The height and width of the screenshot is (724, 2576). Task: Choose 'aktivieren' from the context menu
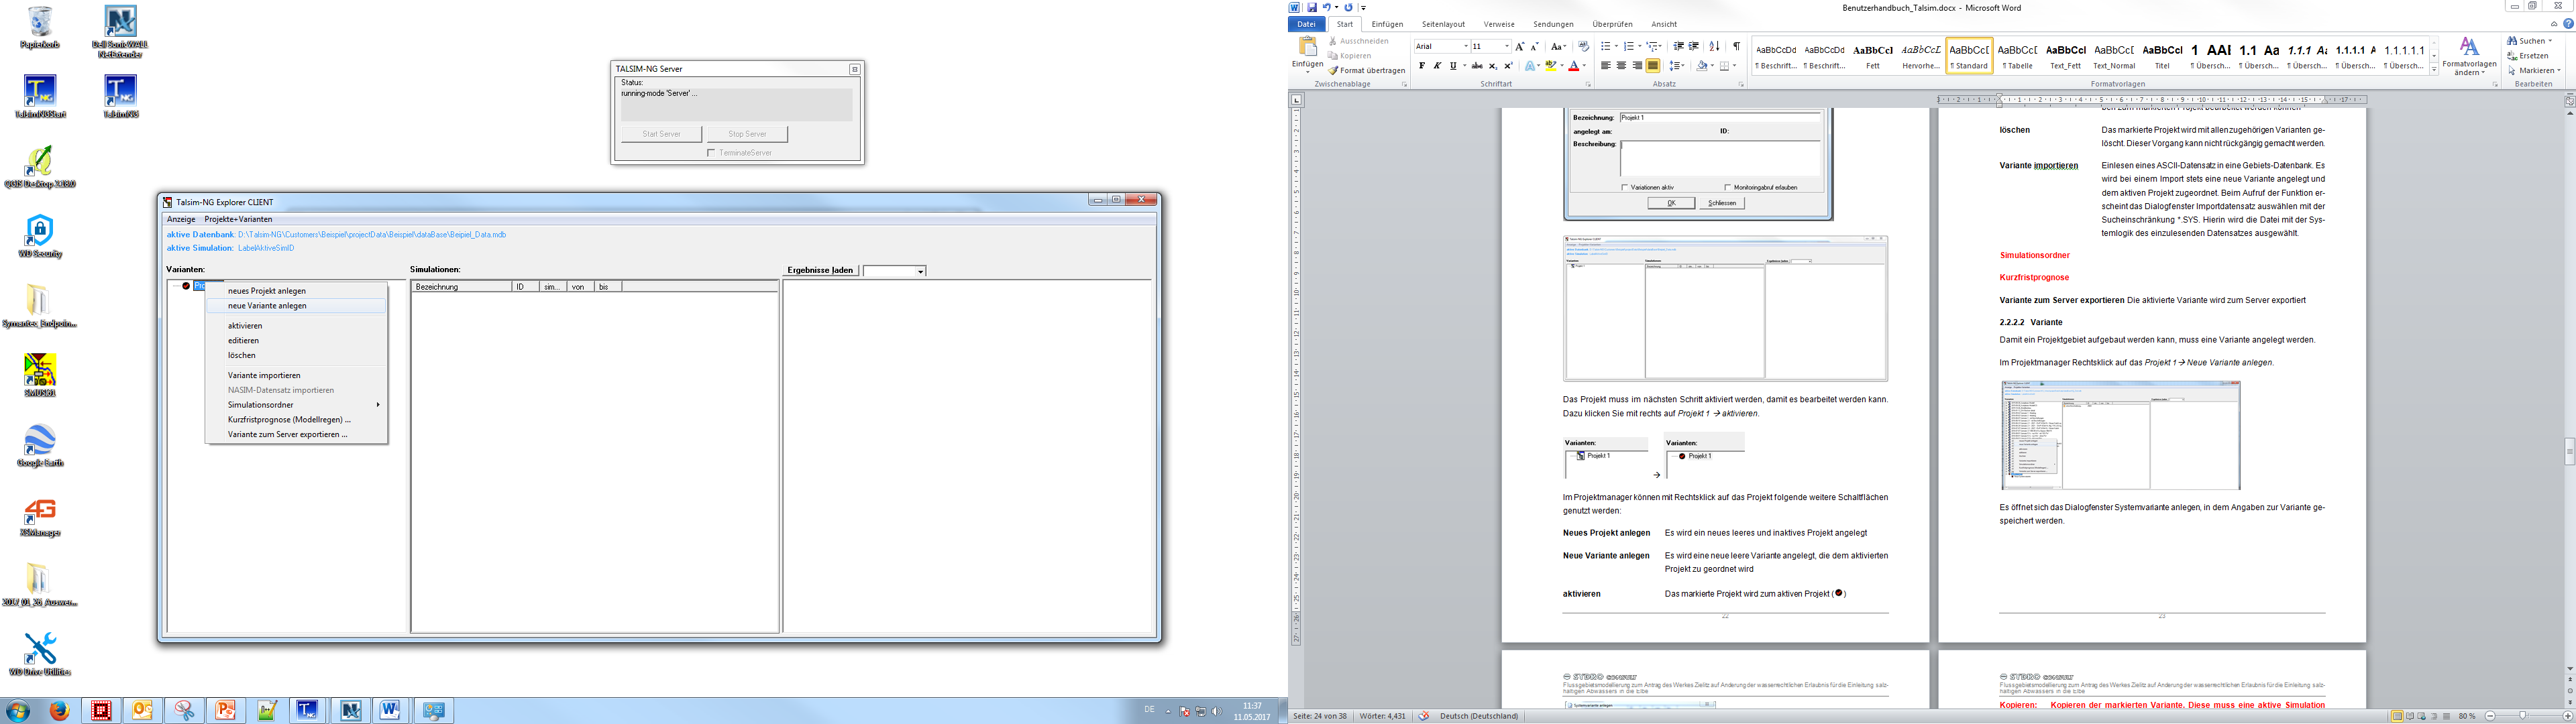click(x=245, y=326)
